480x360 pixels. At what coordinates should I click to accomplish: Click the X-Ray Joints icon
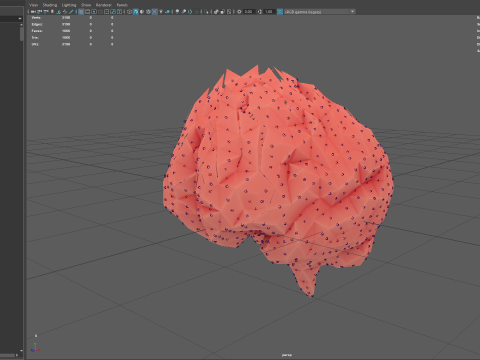[x=229, y=12]
